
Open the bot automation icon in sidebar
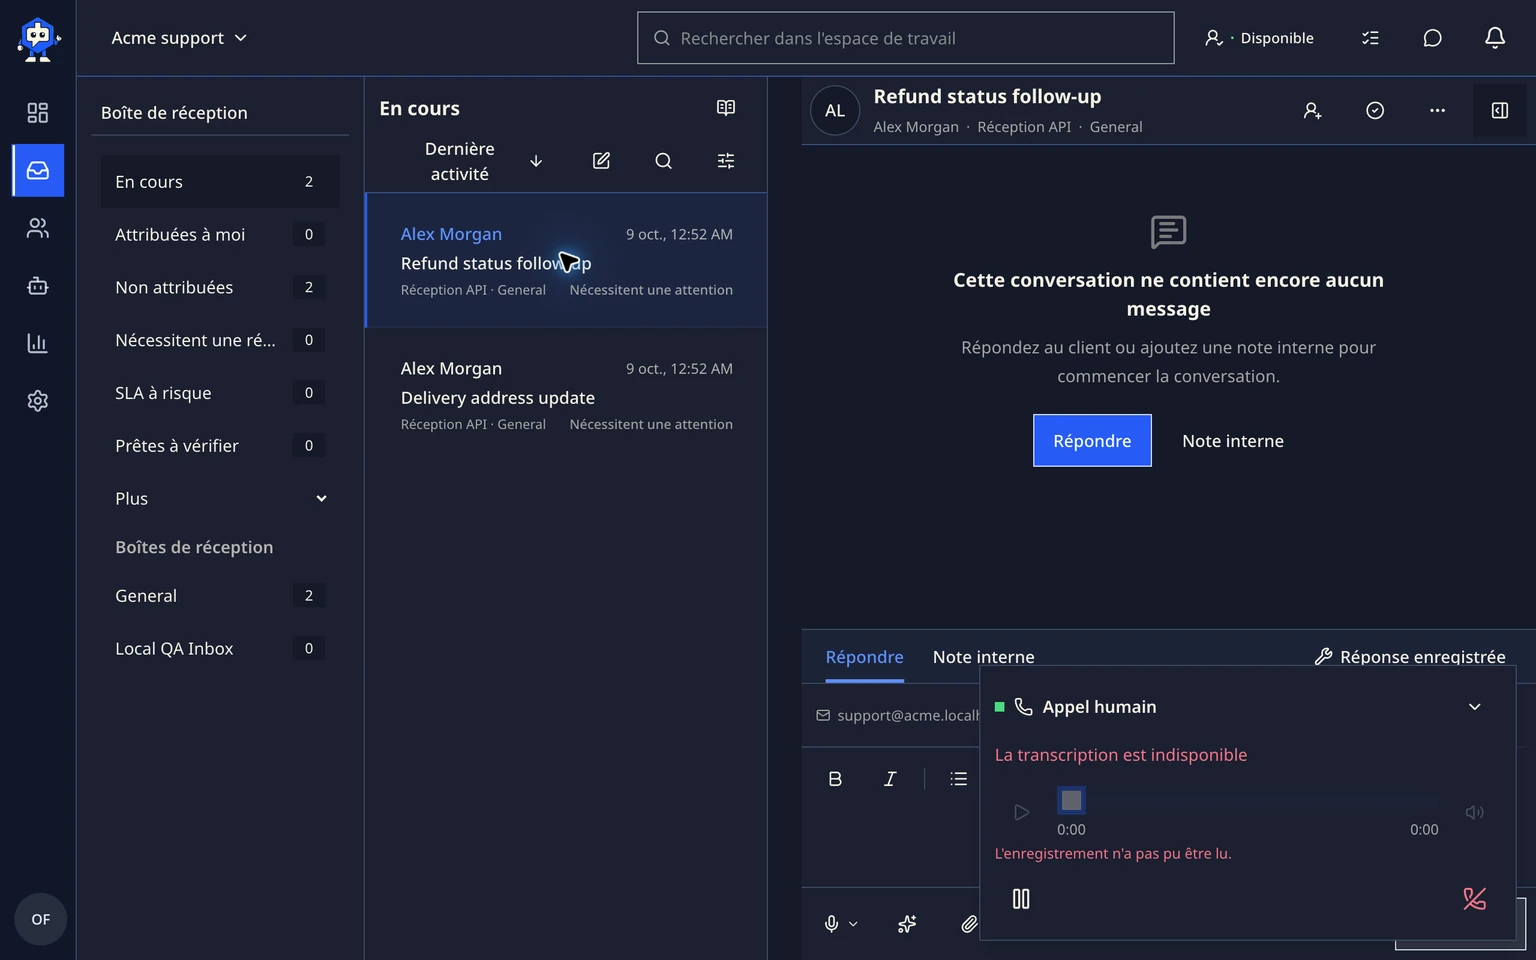(x=38, y=286)
